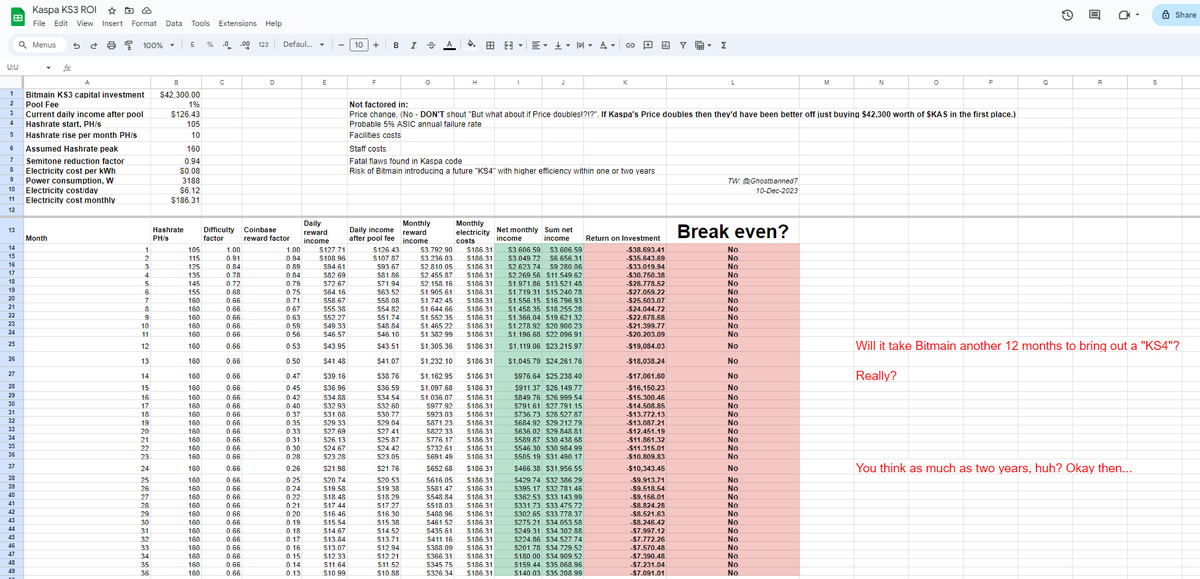Insert a link with chain icon
The width and height of the screenshot is (1200, 579).
[x=632, y=45]
